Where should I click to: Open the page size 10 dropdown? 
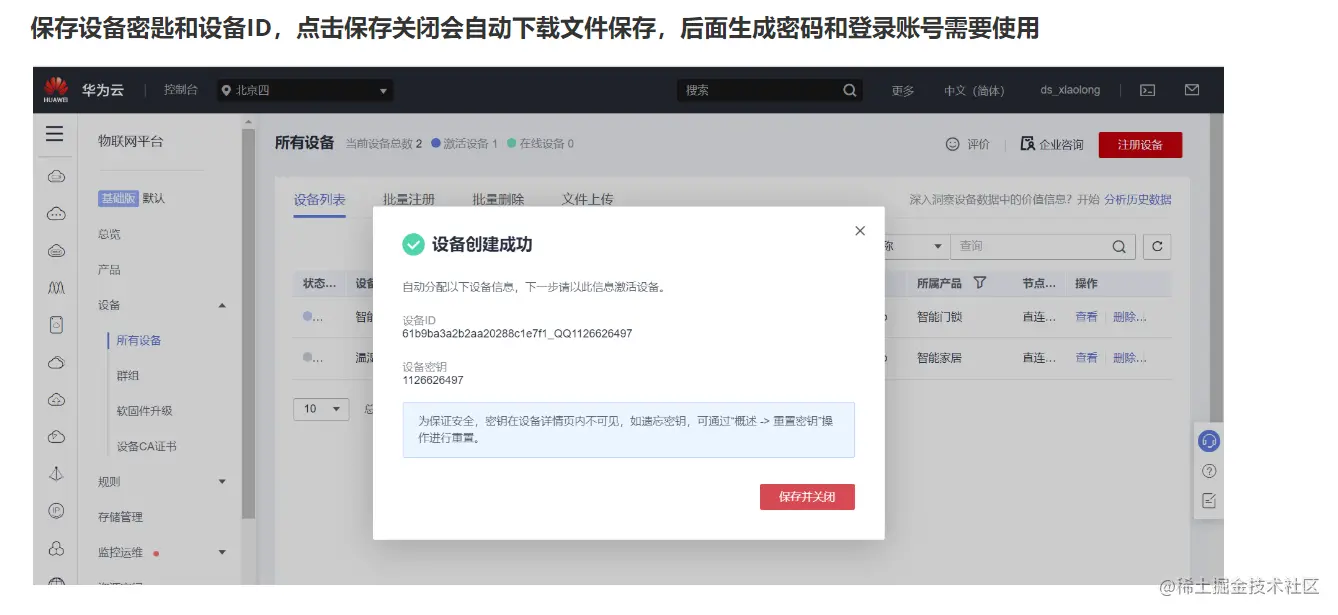(x=321, y=409)
